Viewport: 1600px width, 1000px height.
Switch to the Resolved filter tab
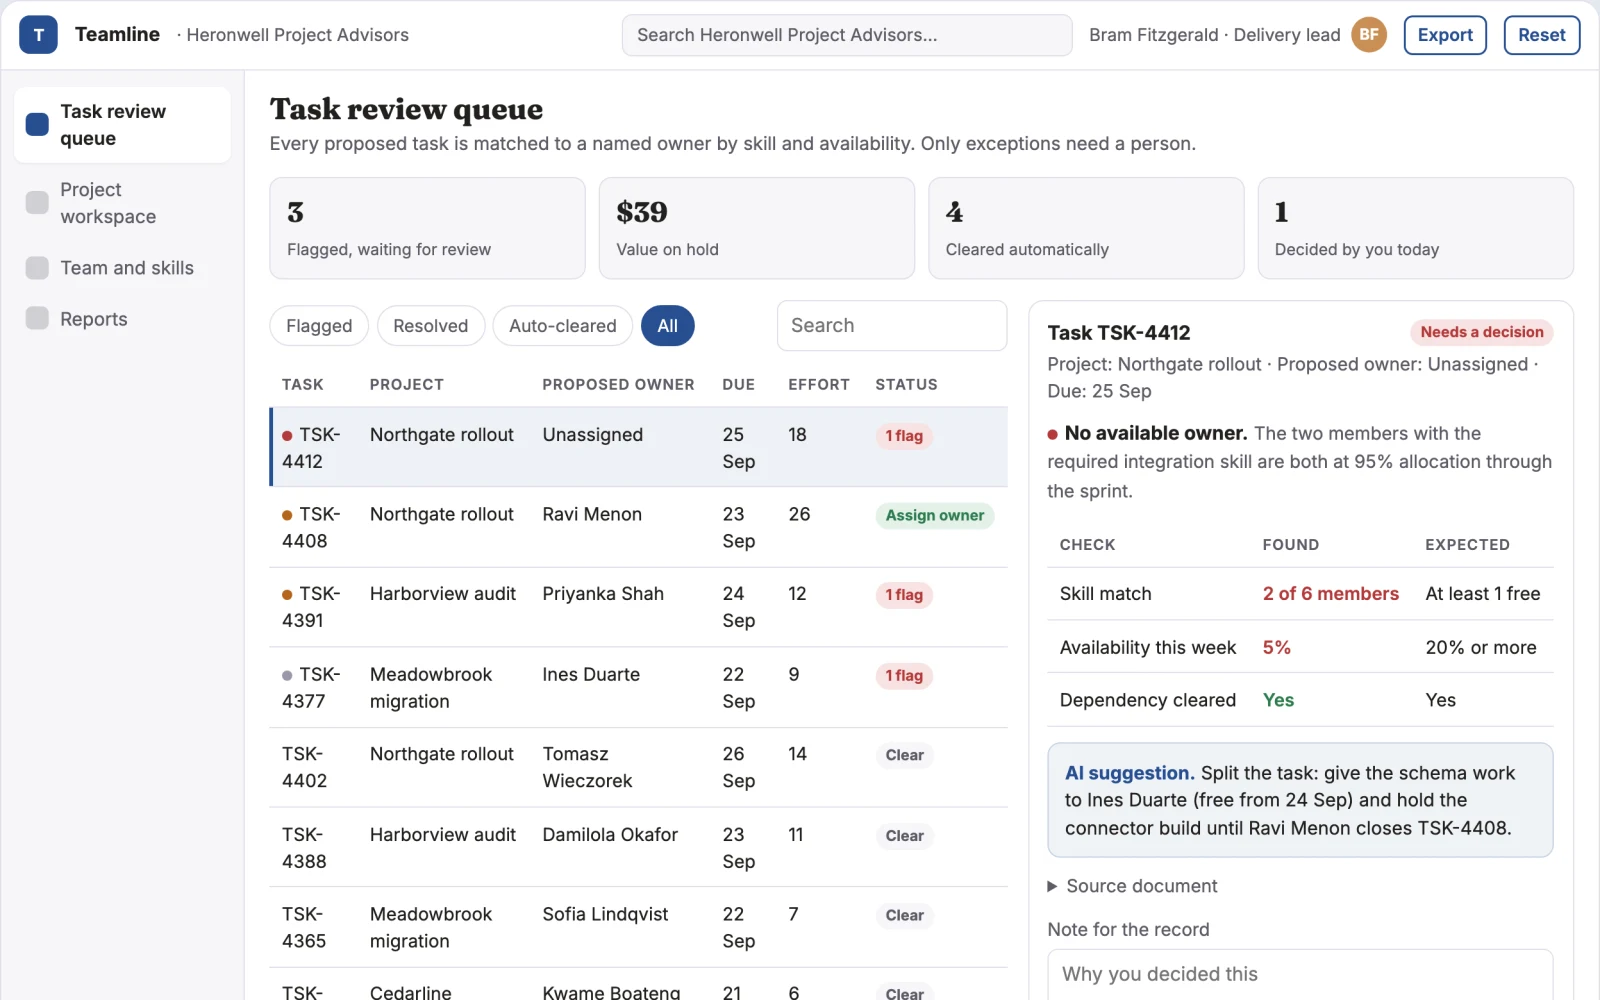(430, 326)
